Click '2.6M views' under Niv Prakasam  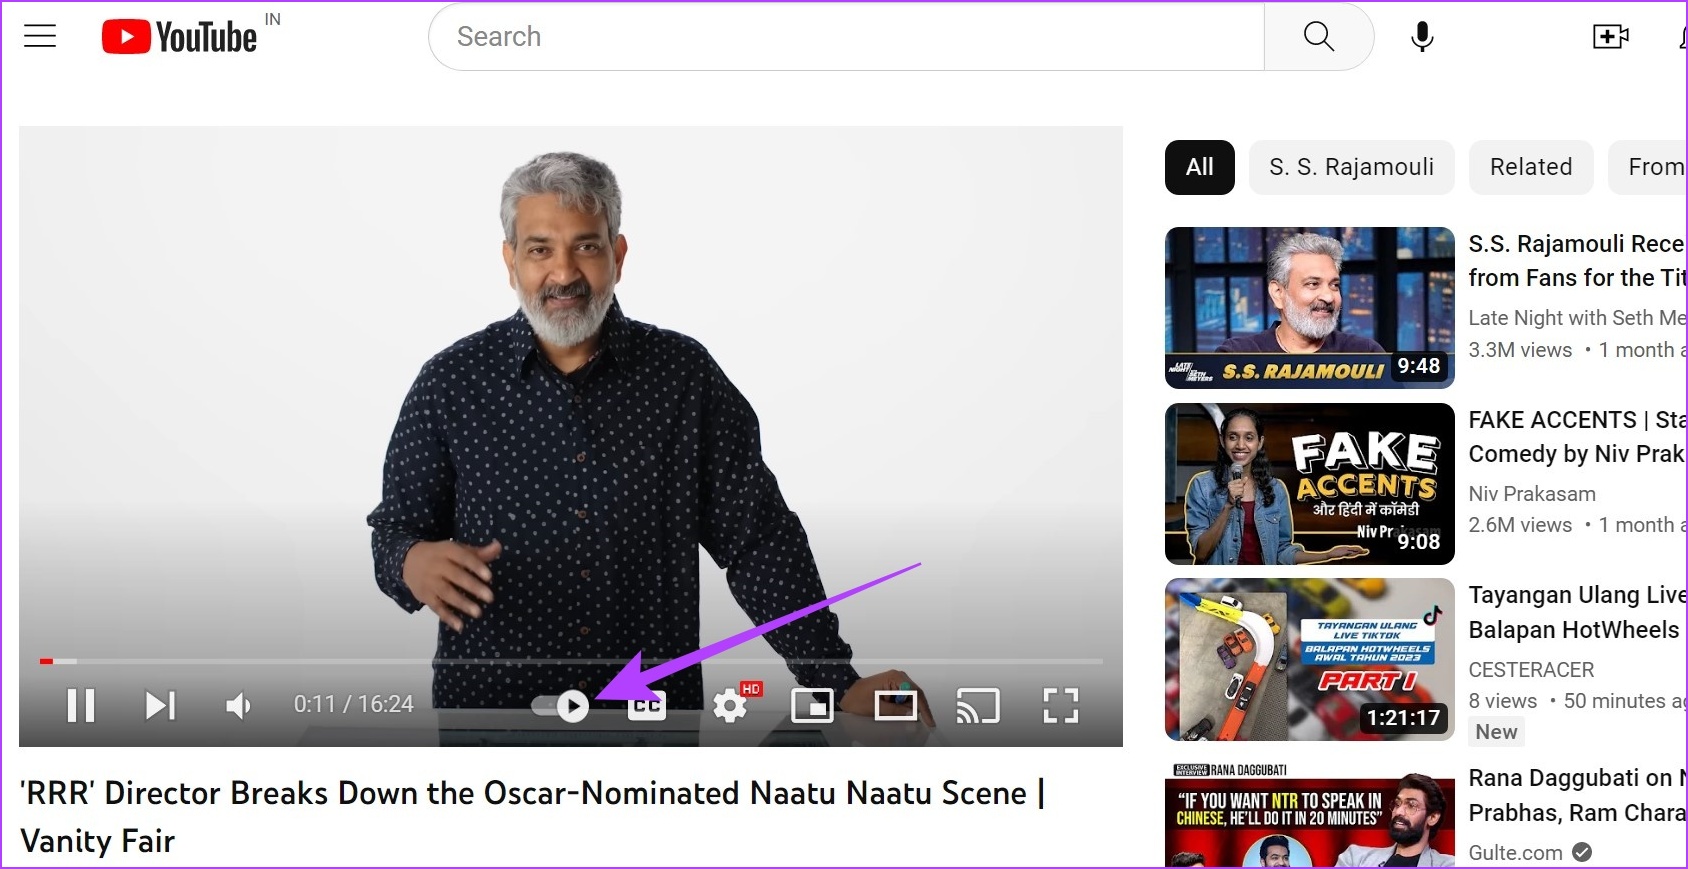[1520, 525]
